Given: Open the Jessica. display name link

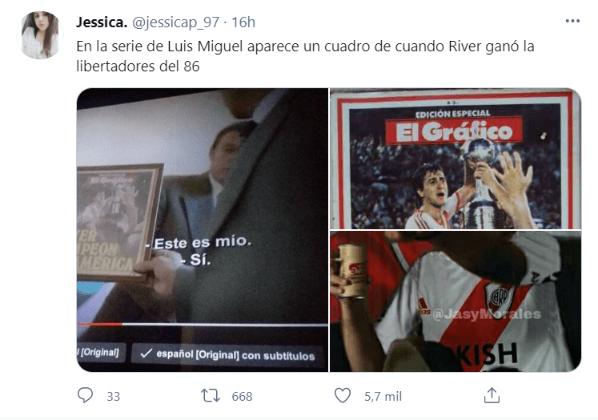Looking at the screenshot, I should [x=101, y=22].
